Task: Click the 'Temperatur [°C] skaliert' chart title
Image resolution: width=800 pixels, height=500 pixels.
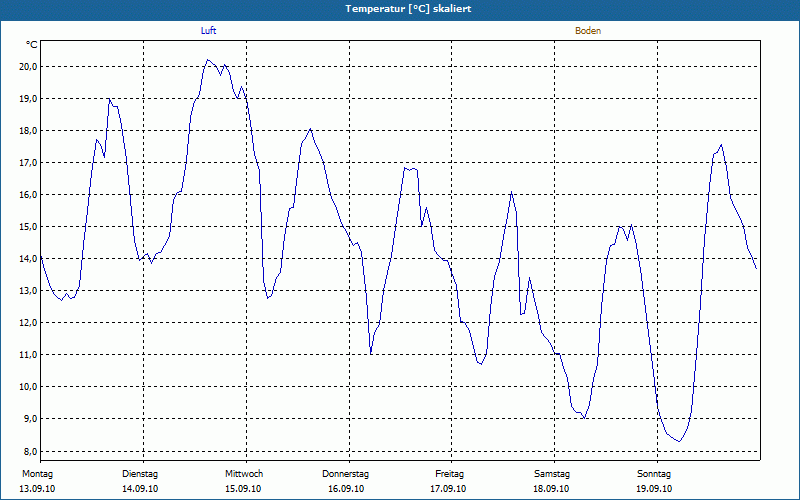Action: pyautogui.click(x=408, y=9)
